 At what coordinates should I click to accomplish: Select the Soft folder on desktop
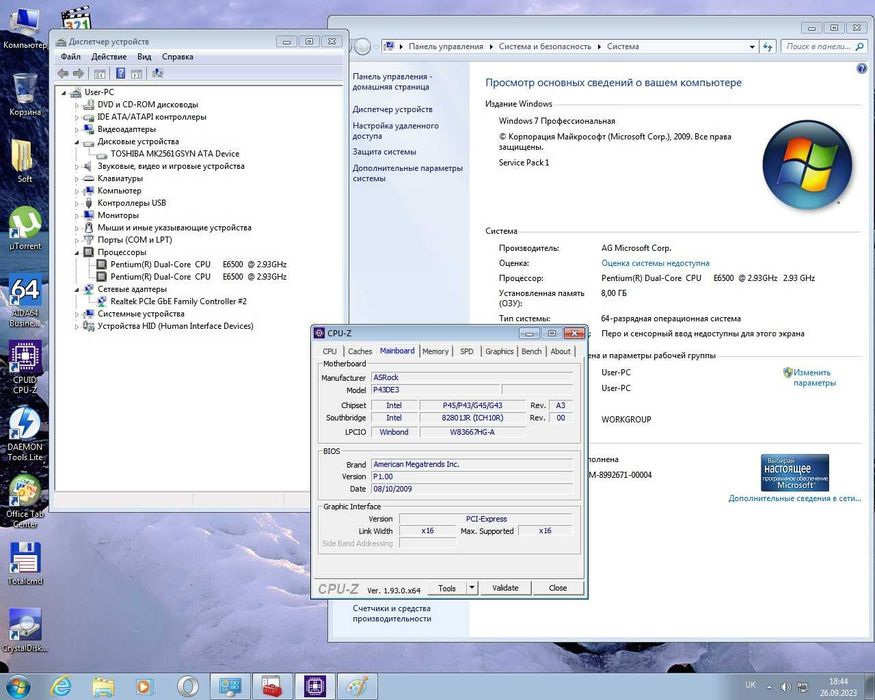[x=25, y=161]
